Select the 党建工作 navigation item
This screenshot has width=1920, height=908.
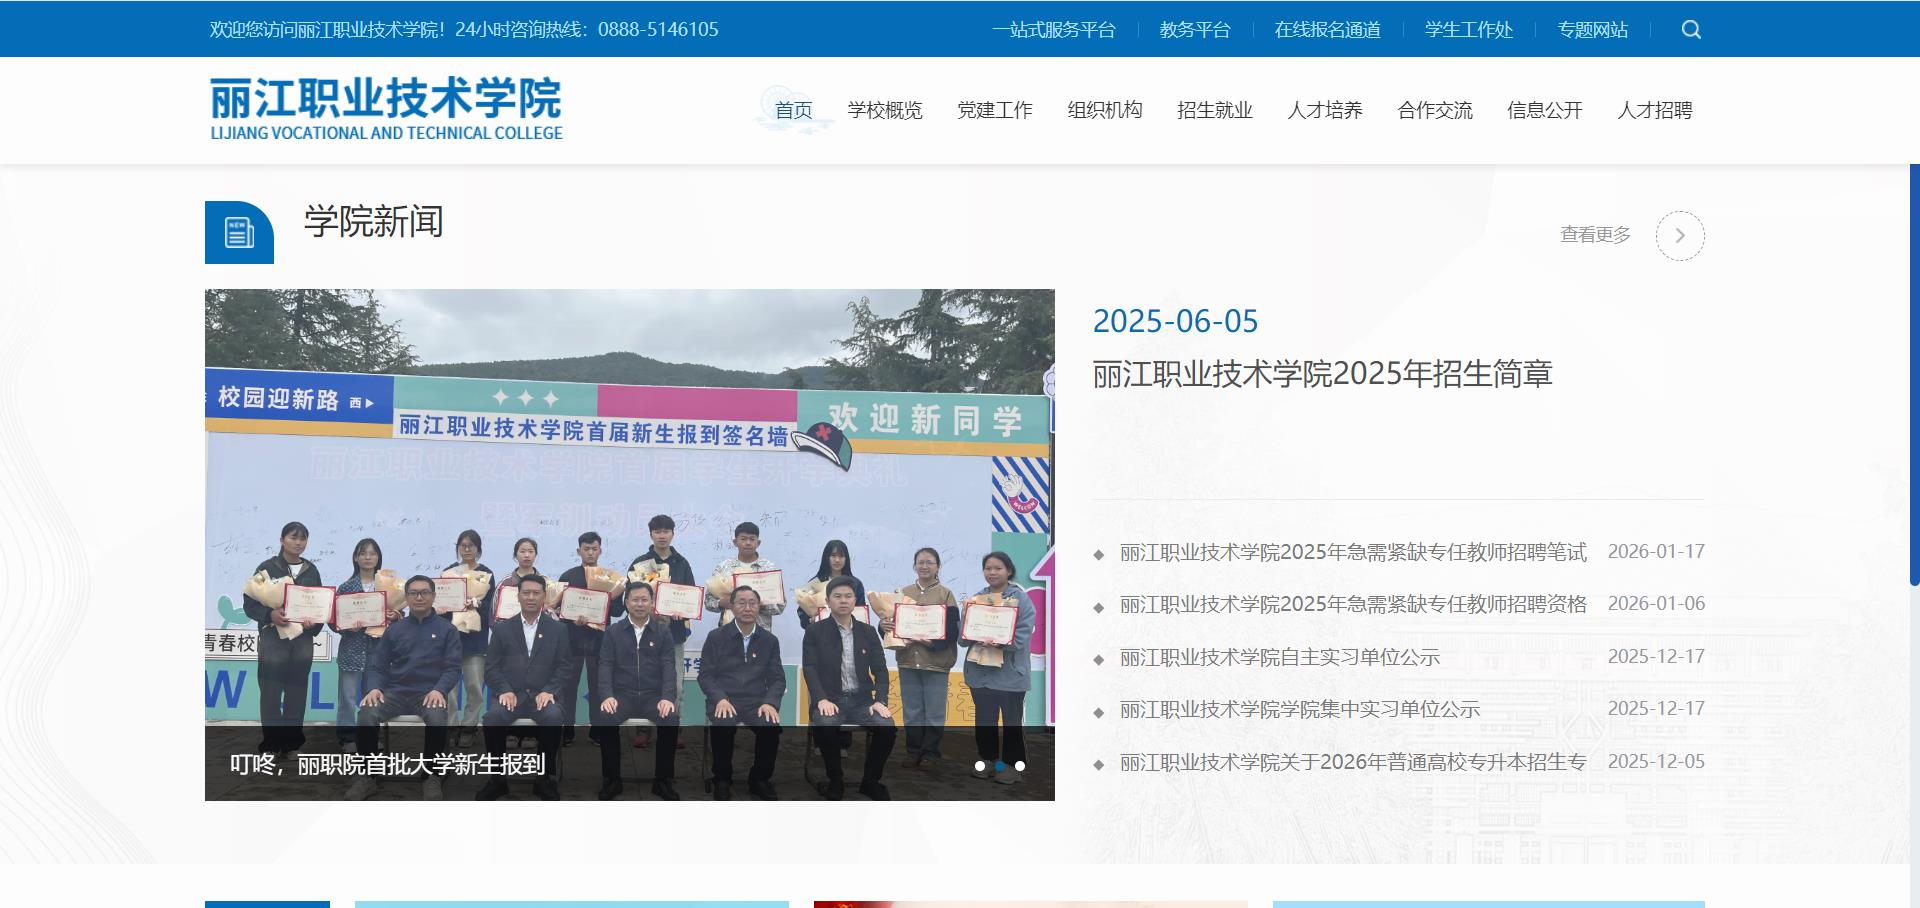tap(996, 110)
